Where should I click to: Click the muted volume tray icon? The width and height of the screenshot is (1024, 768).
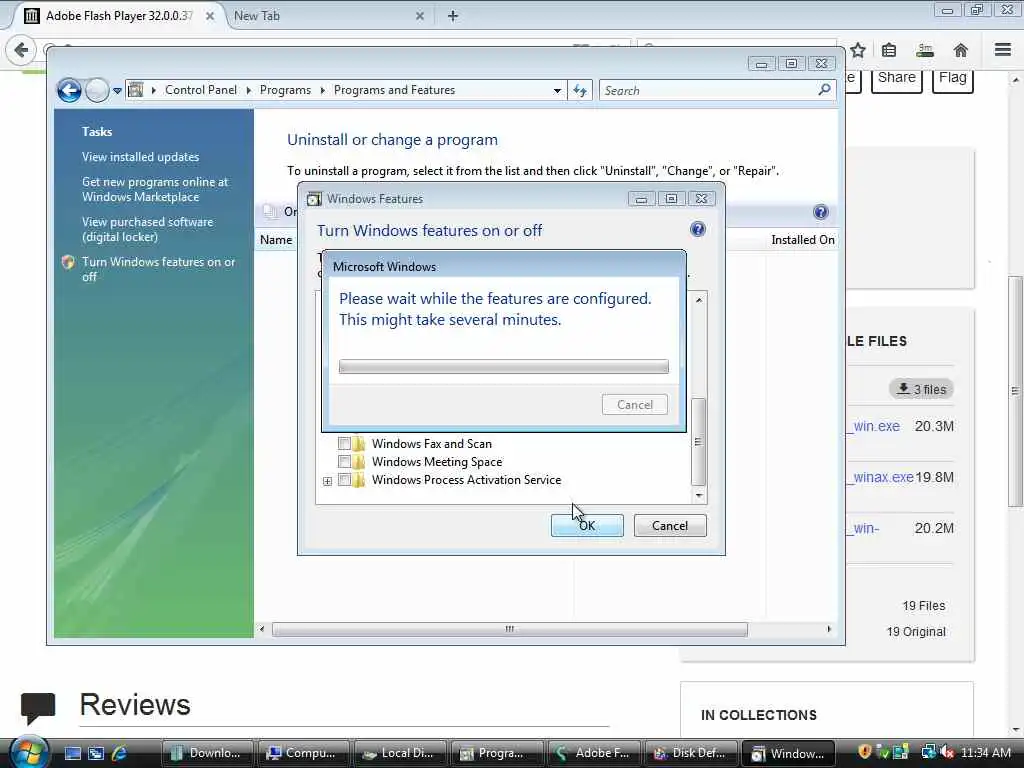coord(948,752)
